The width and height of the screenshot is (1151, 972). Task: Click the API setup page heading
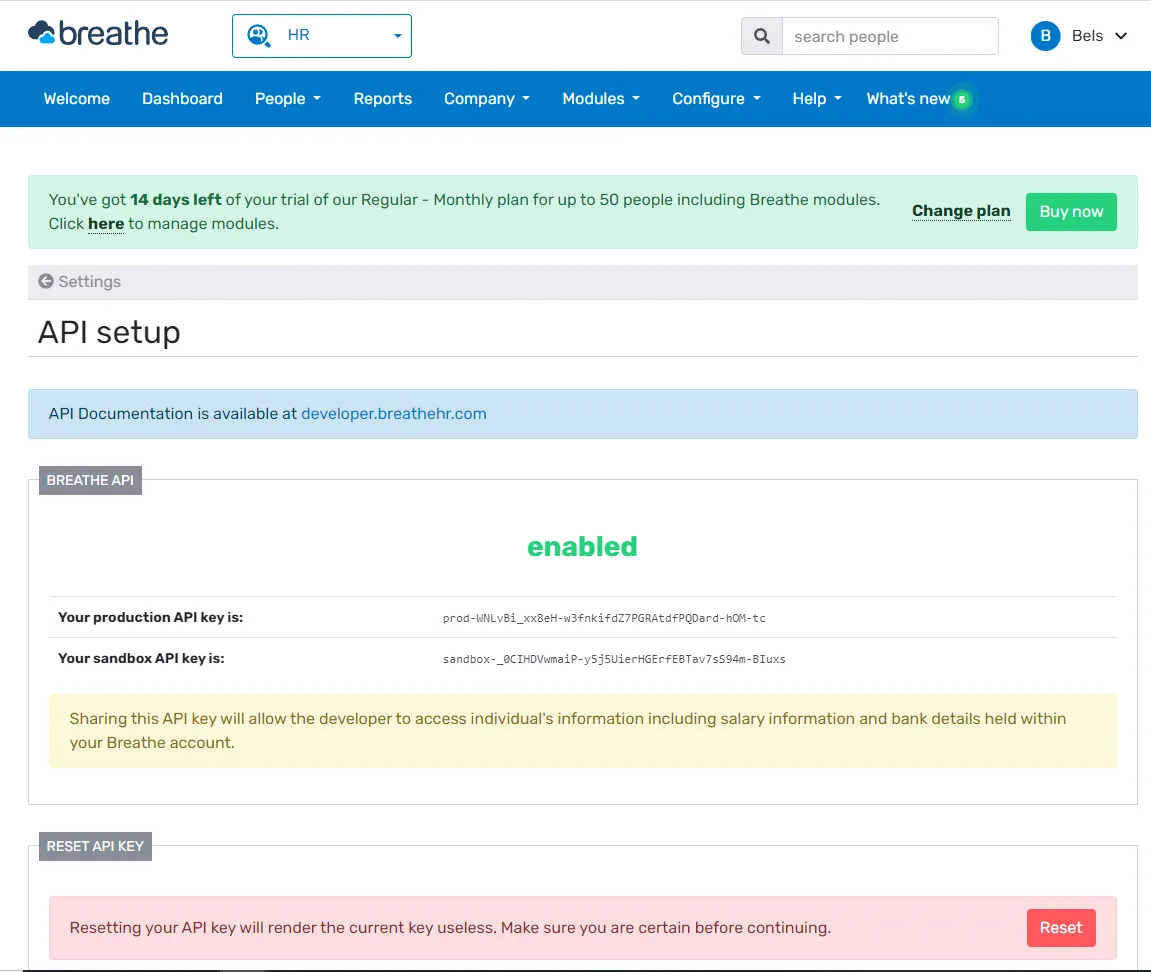pos(109,332)
